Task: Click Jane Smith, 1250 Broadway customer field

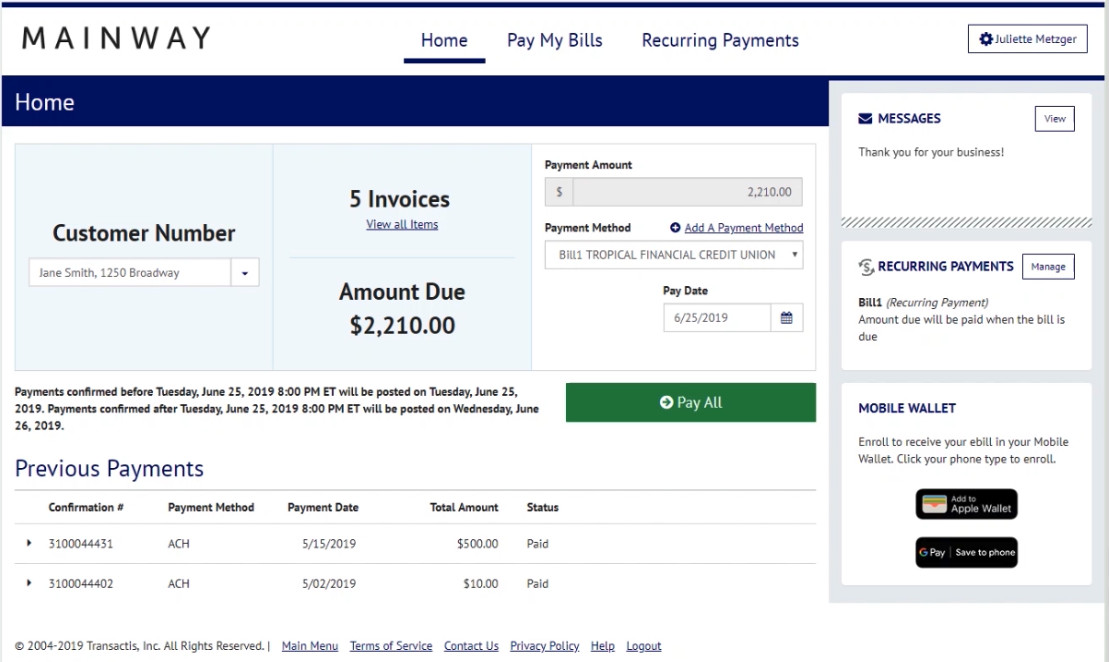Action: [x=130, y=272]
